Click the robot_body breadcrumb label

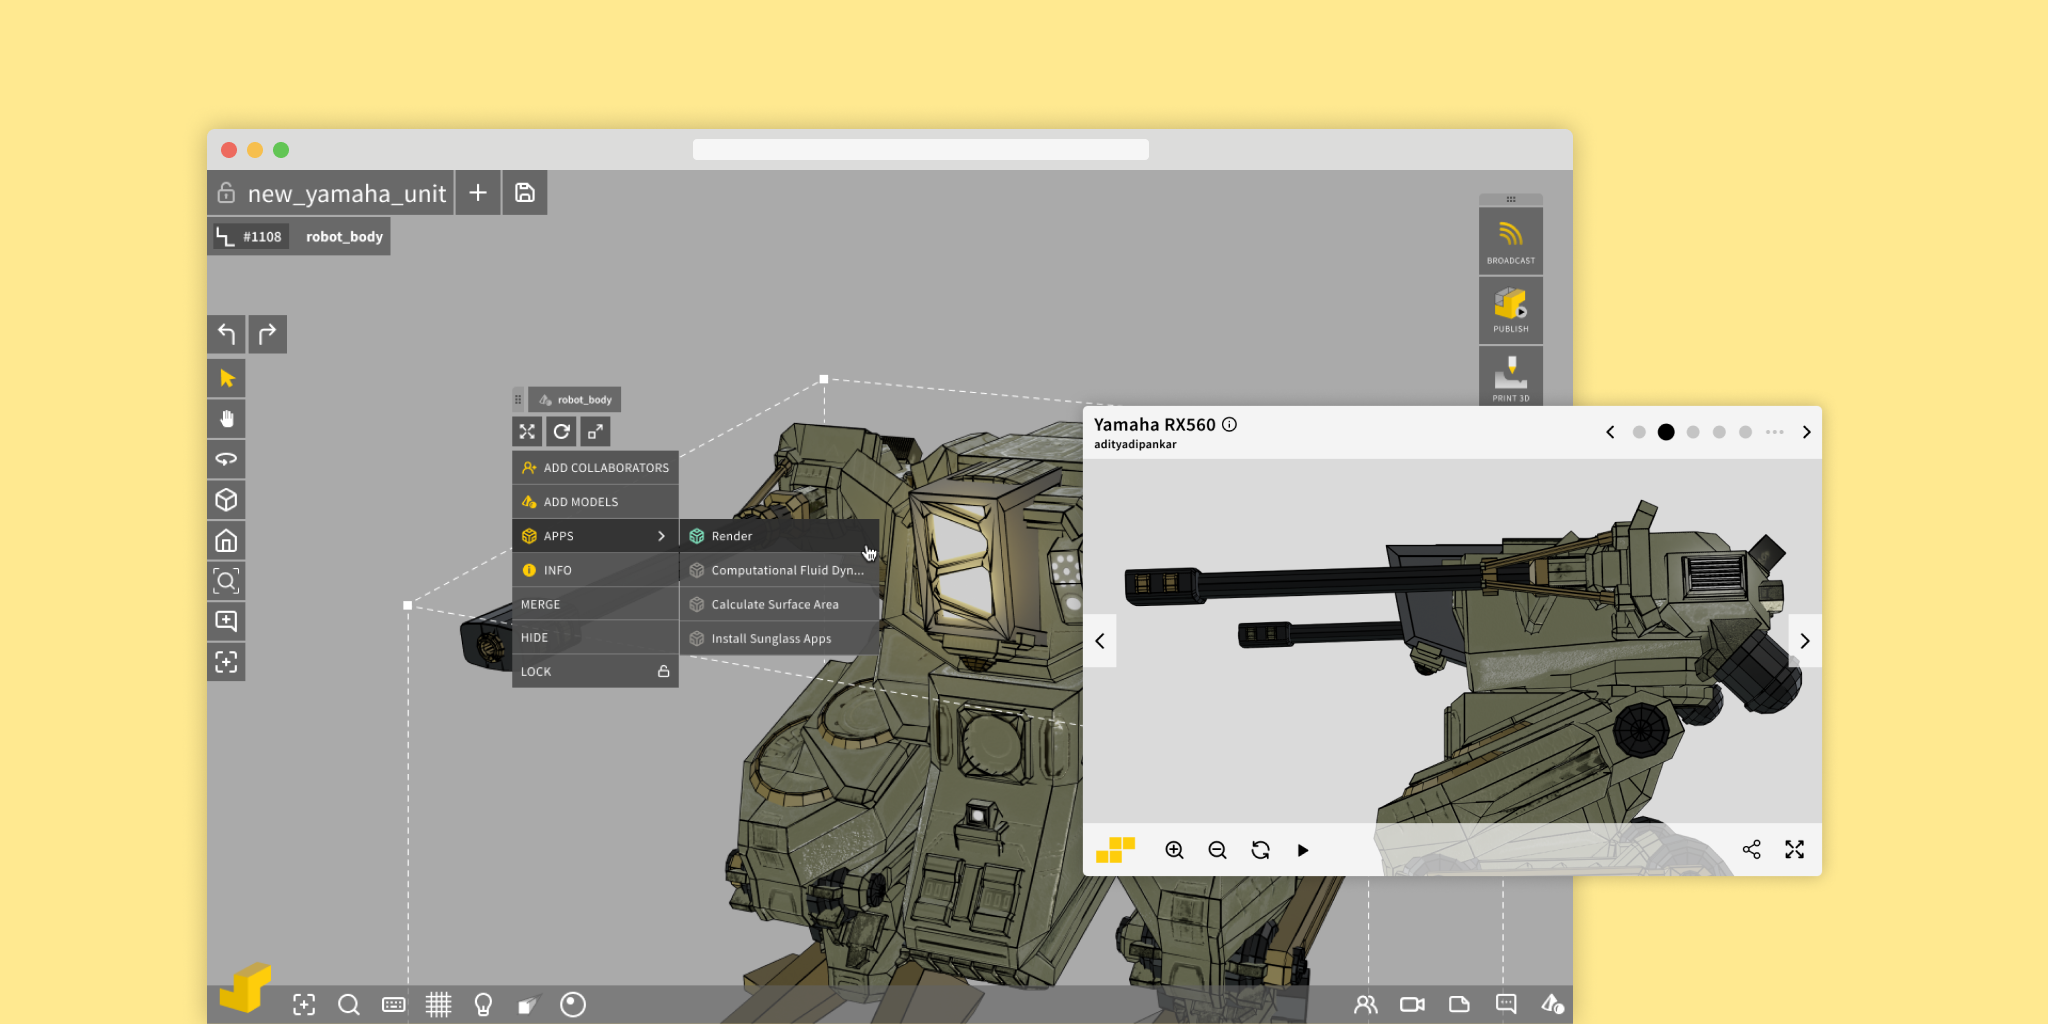click(x=344, y=237)
